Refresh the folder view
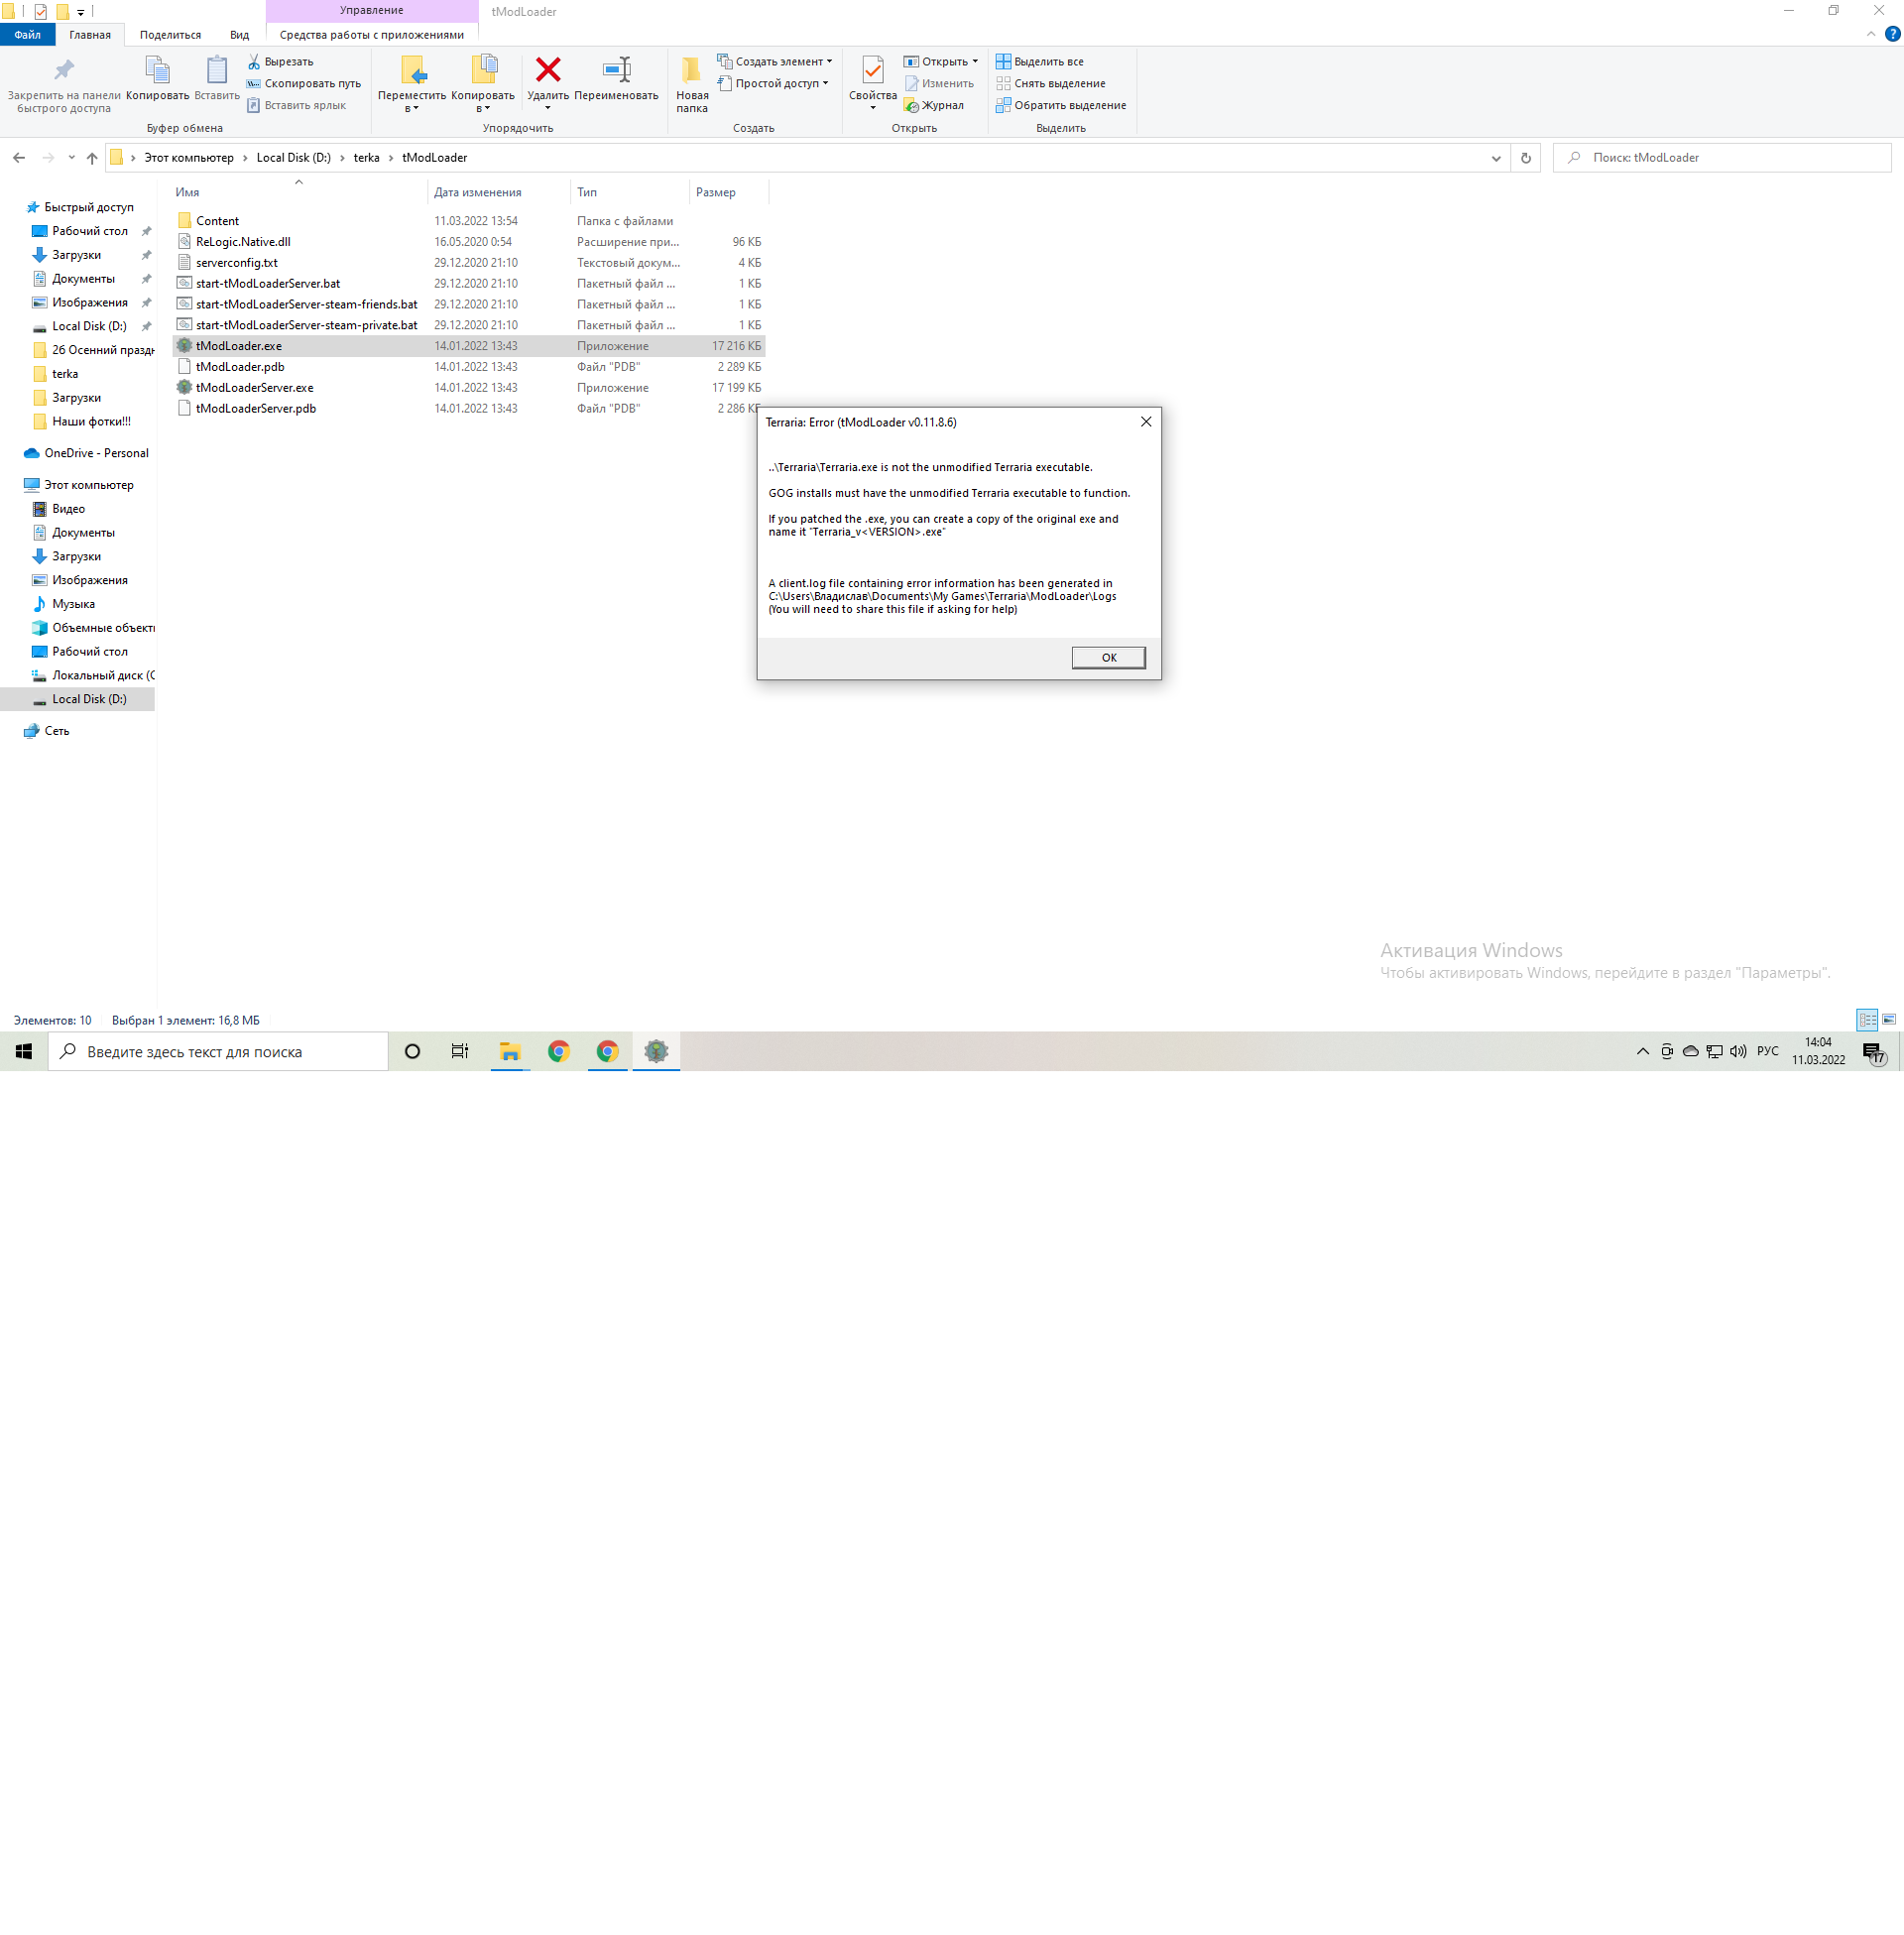This screenshot has width=1904, height=1935. (x=1526, y=157)
